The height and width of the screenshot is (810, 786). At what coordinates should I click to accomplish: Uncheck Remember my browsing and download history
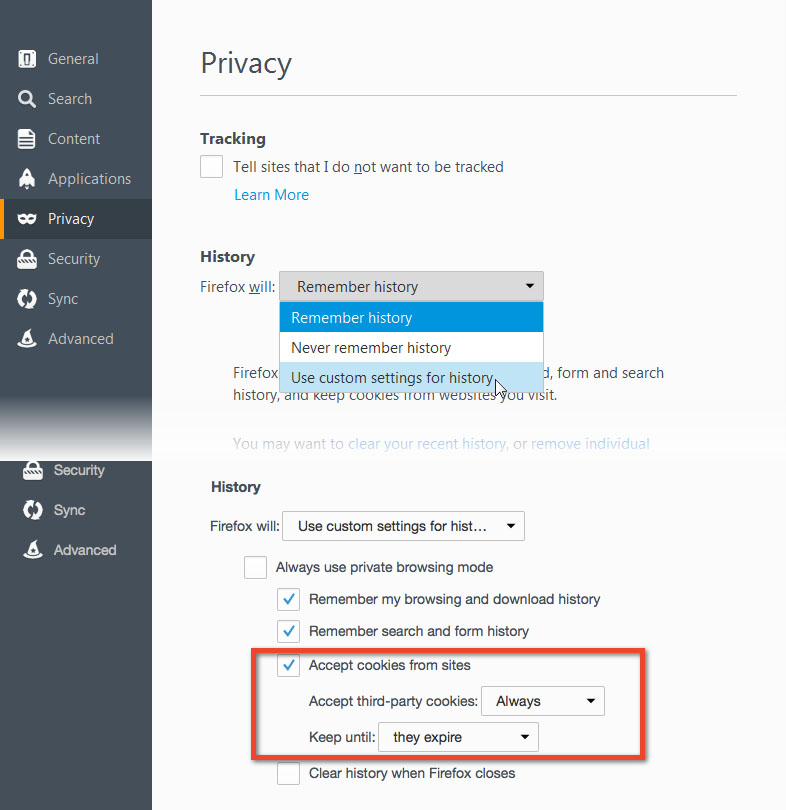(288, 599)
